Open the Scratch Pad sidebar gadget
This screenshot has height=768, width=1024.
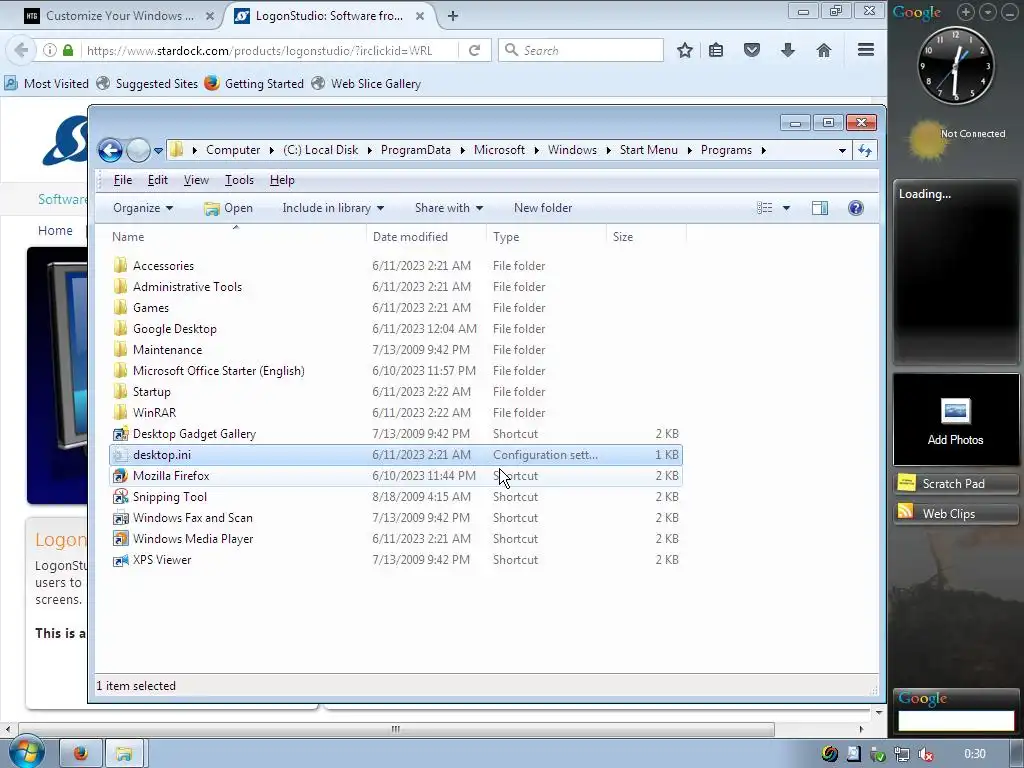coord(956,484)
